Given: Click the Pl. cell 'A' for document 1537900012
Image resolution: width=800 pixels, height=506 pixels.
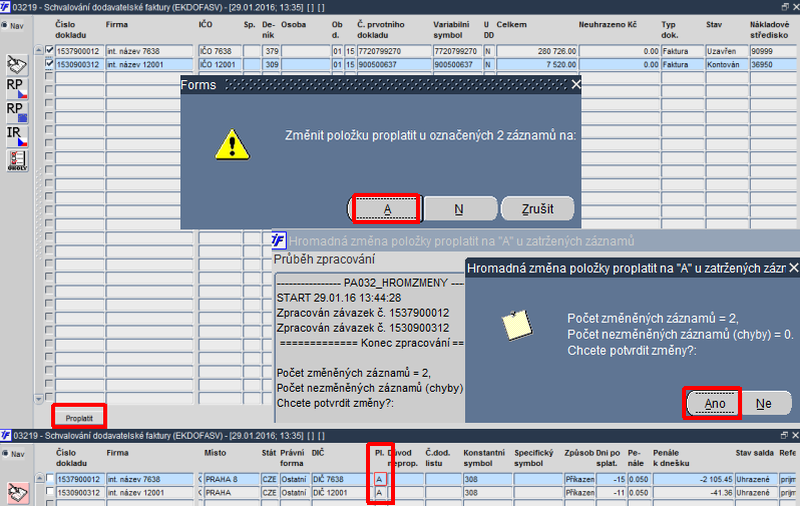Looking at the screenshot, I should [379, 479].
